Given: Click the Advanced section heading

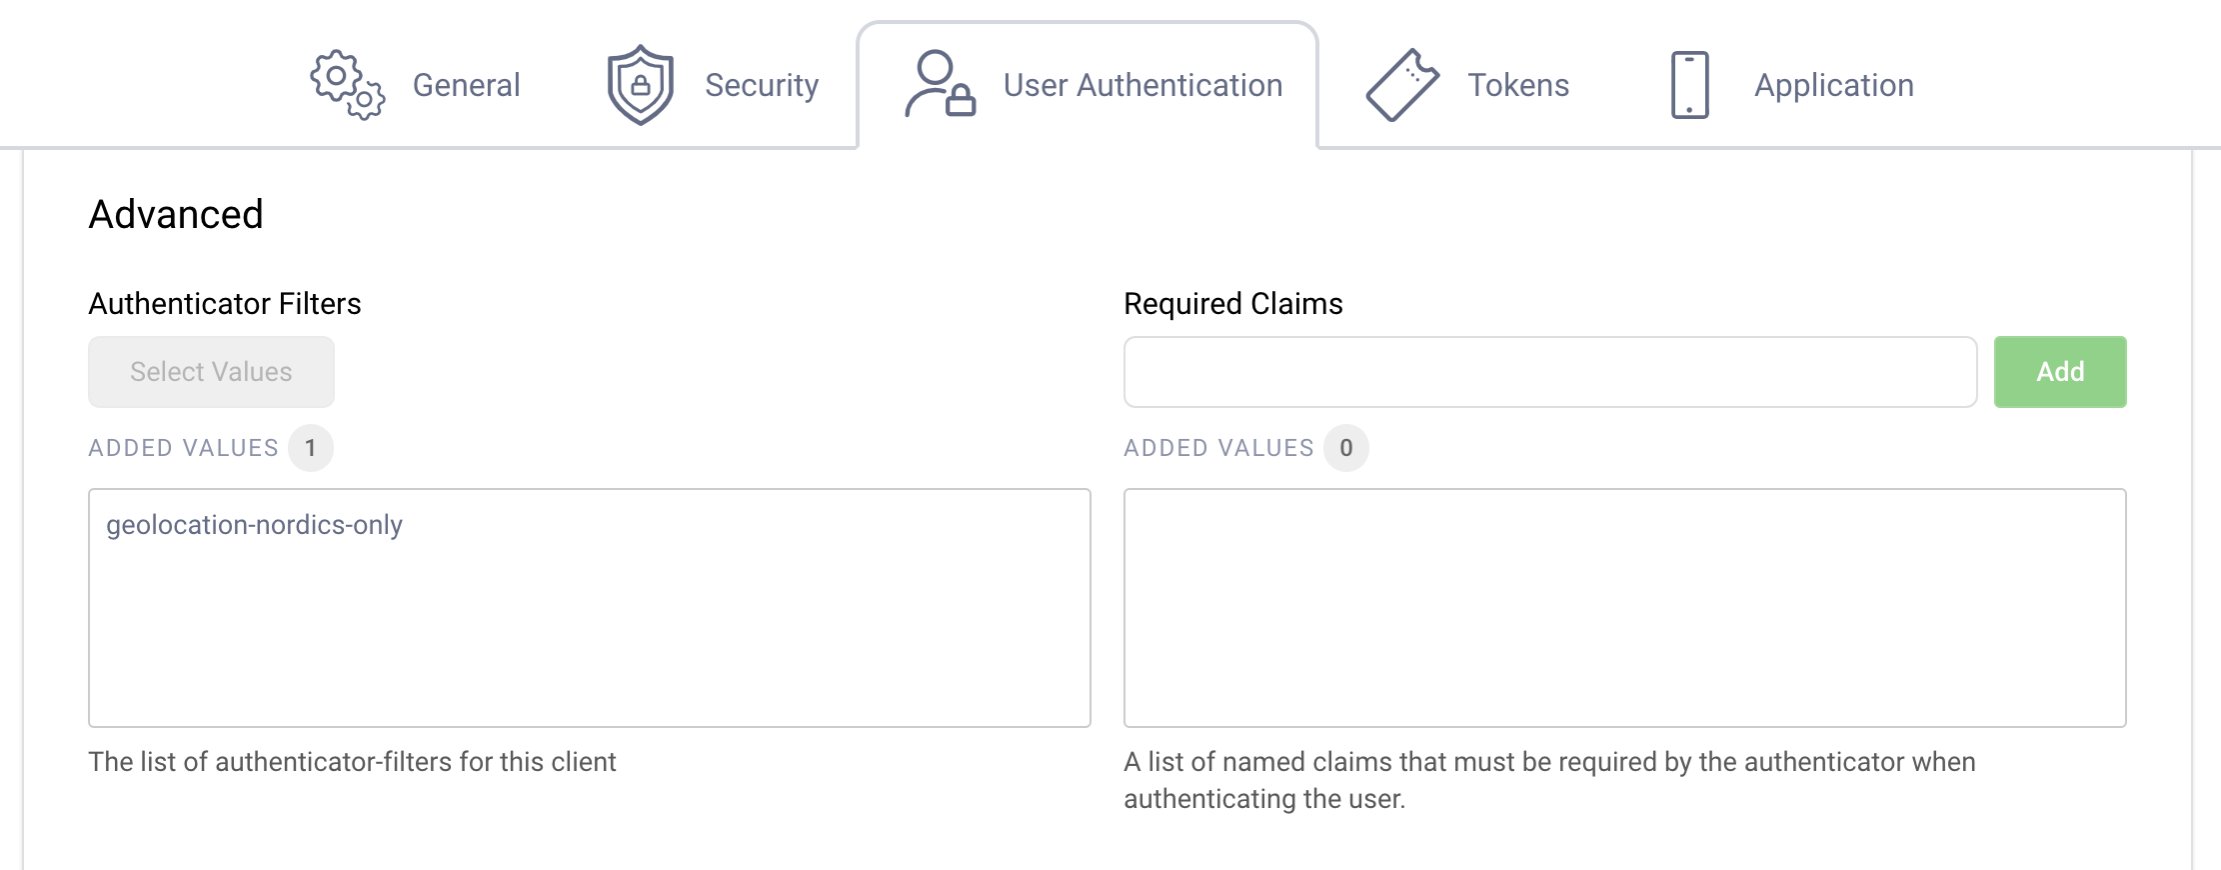Looking at the screenshot, I should point(176,215).
